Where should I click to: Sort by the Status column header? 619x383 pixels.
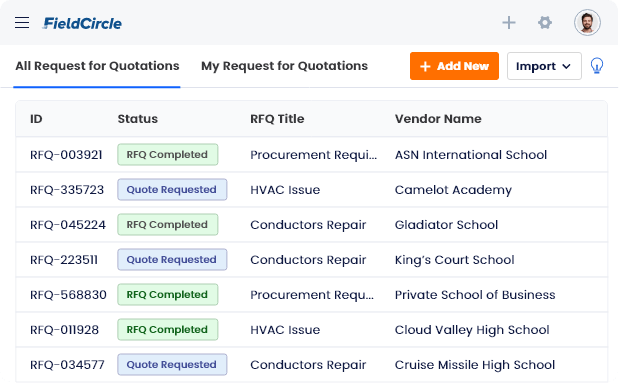click(137, 119)
